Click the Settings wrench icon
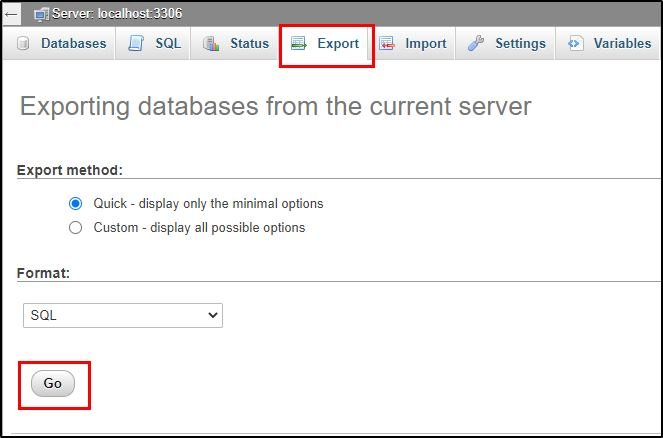This screenshot has width=663, height=438. click(476, 44)
